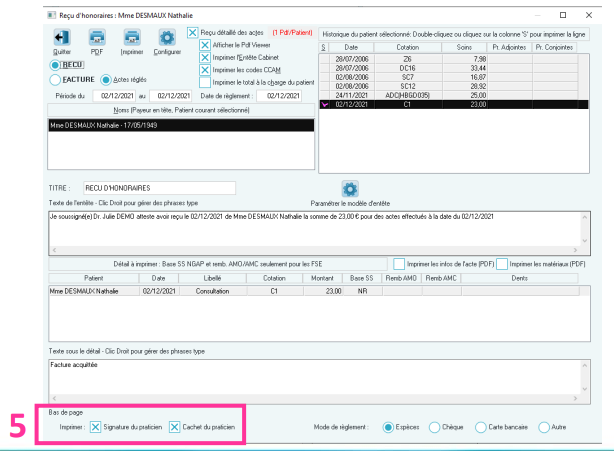Click the Date de règlement field
The height and width of the screenshot is (451, 614).
click(x=279, y=96)
